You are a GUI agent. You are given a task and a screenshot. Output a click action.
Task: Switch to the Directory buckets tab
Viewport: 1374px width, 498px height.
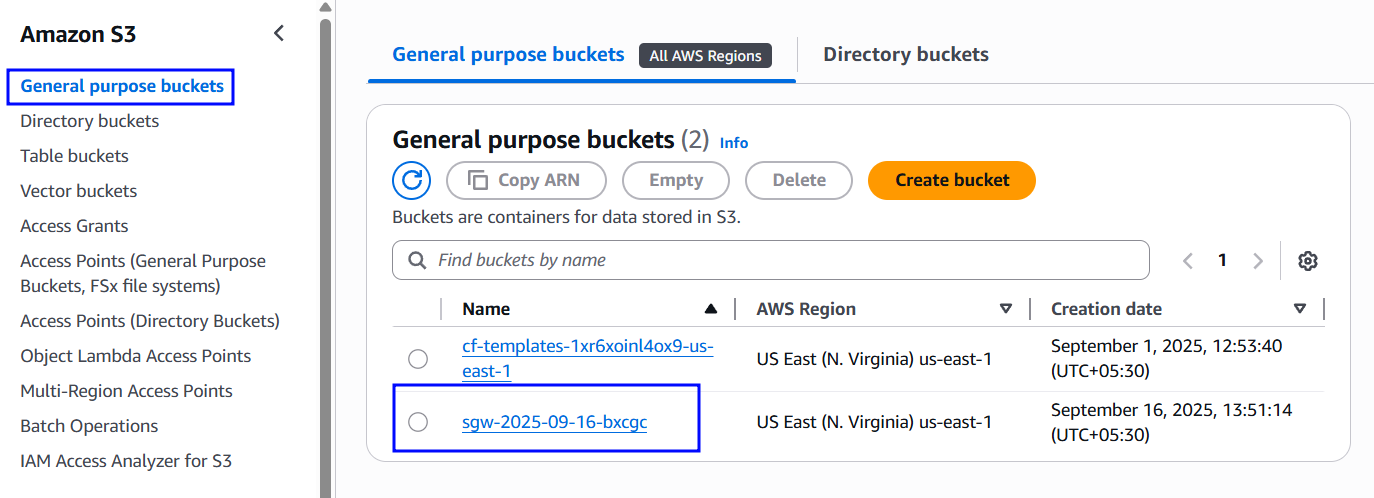(x=906, y=54)
